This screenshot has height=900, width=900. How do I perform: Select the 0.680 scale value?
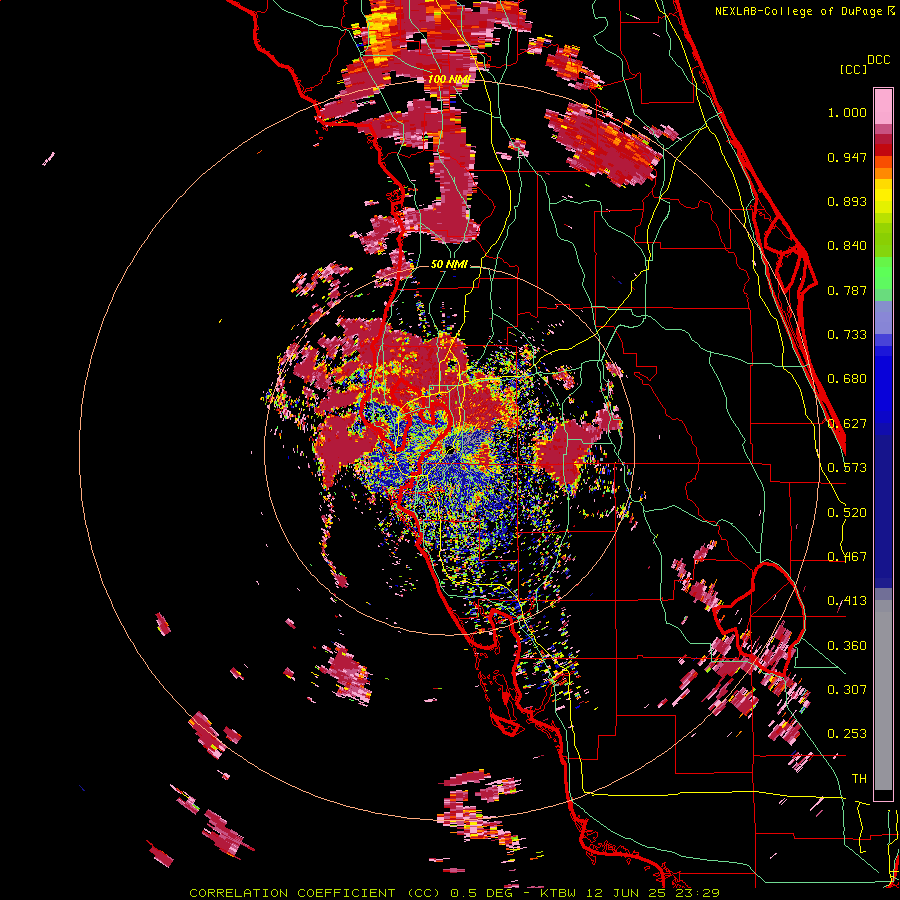coord(847,379)
